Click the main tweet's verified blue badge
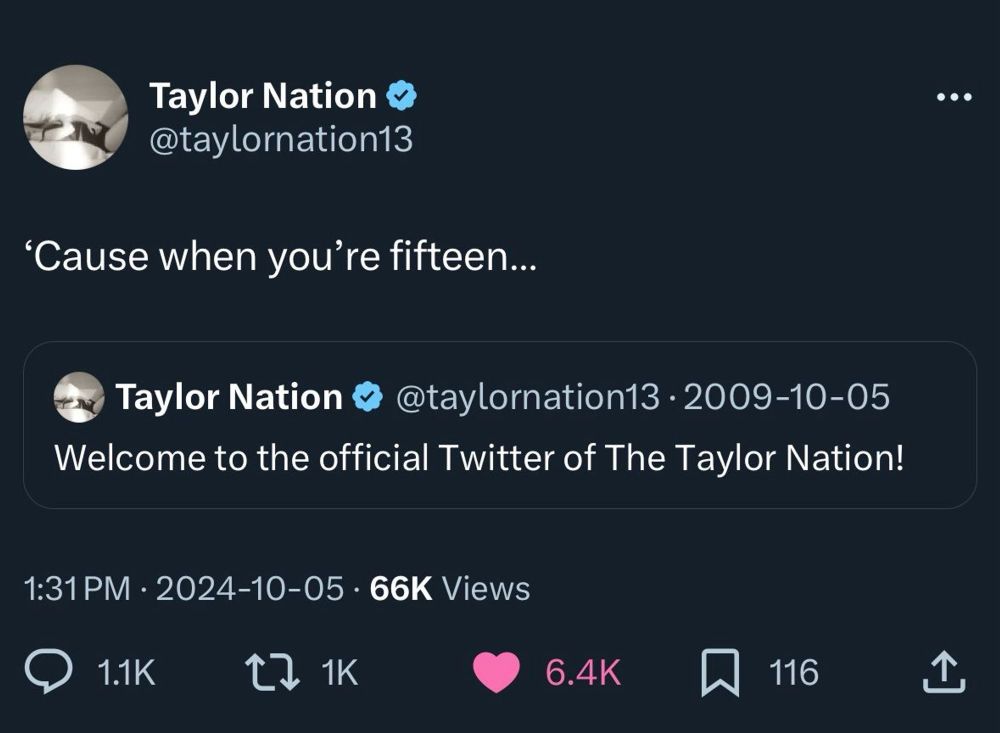1000x733 pixels. [x=402, y=97]
